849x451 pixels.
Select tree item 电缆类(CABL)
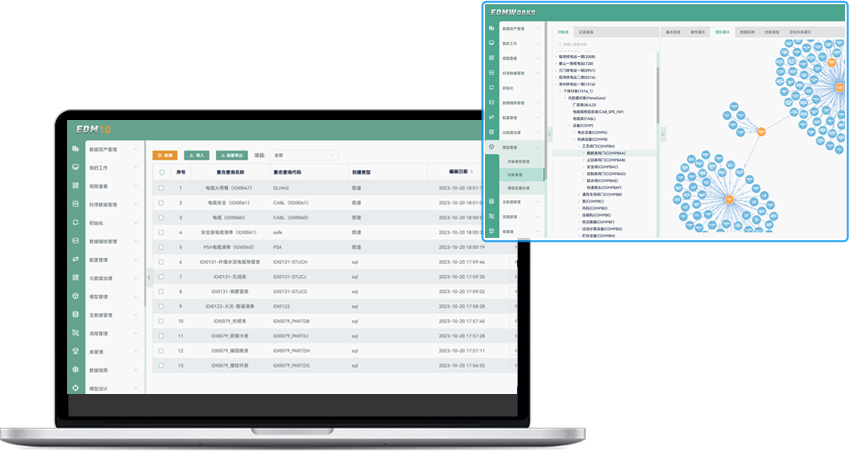584,119
